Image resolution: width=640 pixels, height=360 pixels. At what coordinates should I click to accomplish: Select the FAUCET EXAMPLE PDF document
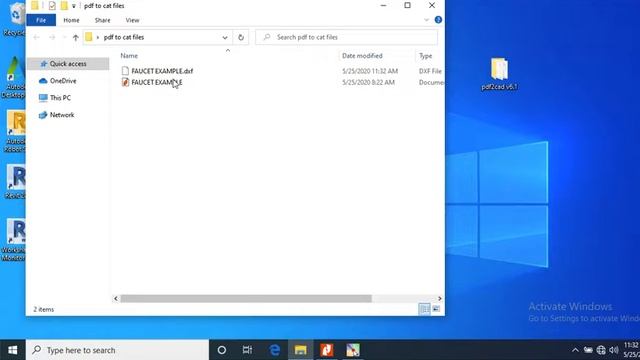[x=157, y=82]
